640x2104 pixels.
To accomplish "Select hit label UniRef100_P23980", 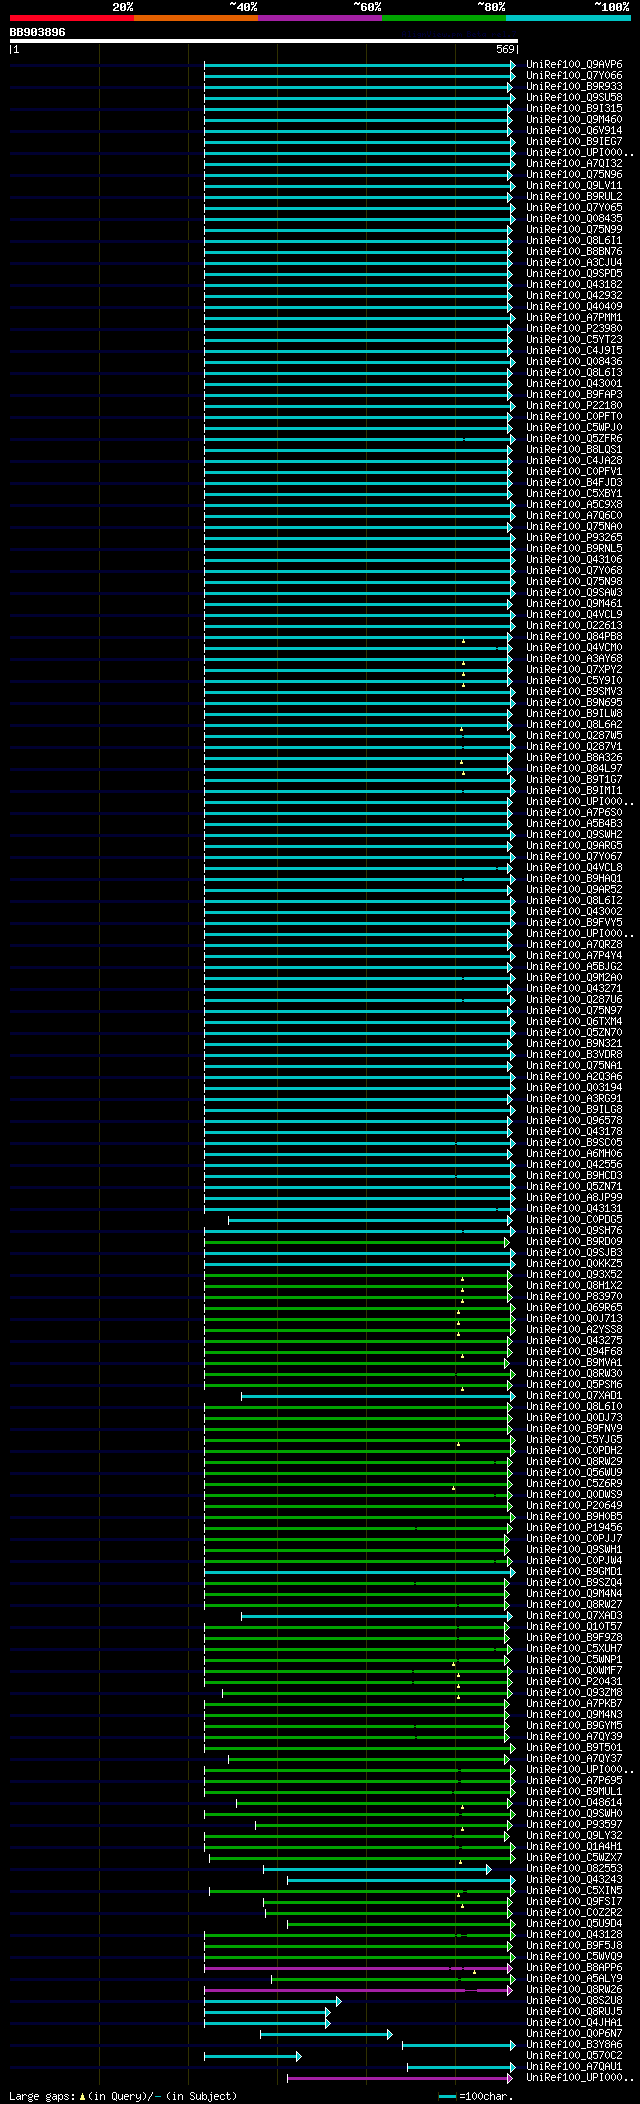I will (574, 329).
